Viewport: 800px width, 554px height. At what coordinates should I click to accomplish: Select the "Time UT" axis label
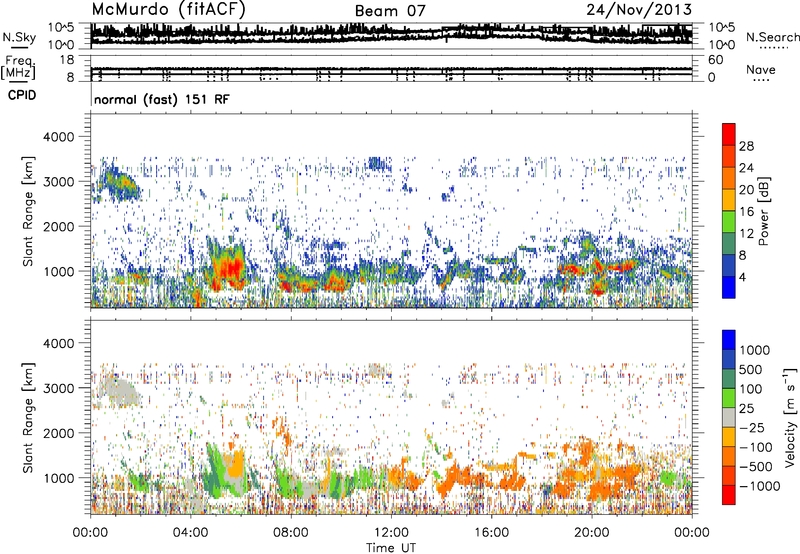(391, 548)
